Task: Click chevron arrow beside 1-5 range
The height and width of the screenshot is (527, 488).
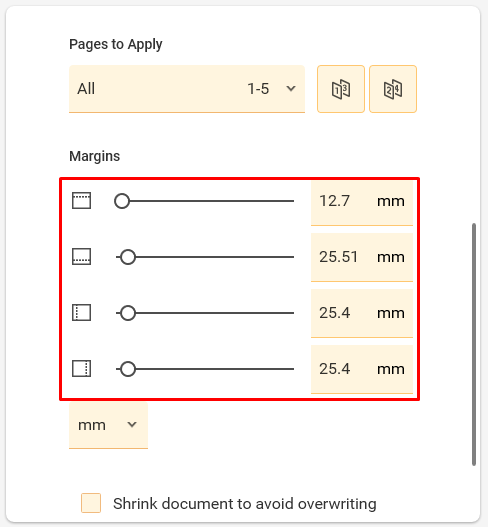Action: [291, 89]
